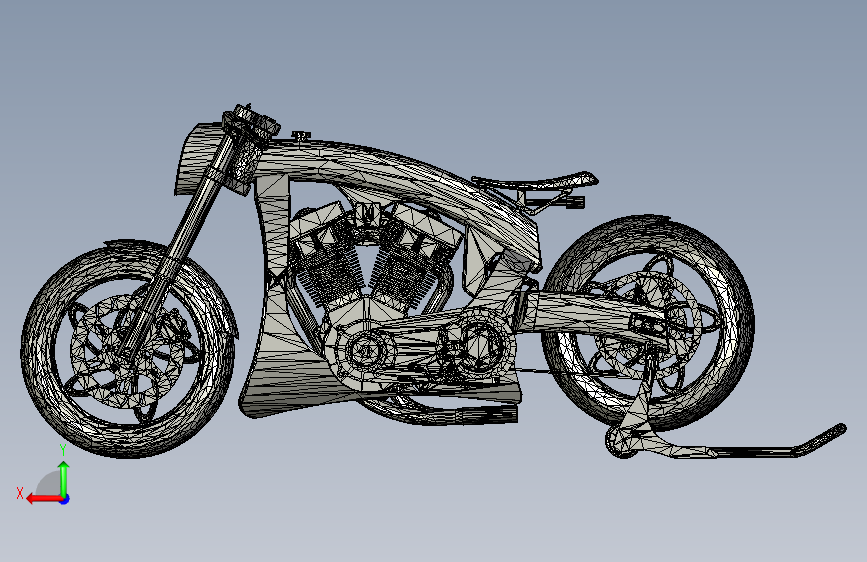Screen dimensions: 867x562
Task: Select the motorcycle seat
Action: pyautogui.click(x=535, y=180)
